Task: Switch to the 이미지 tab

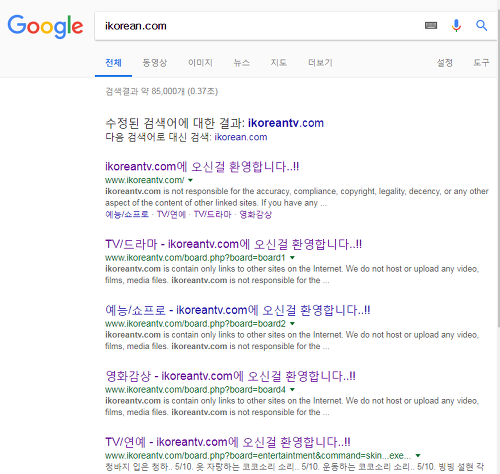Action: [x=200, y=63]
